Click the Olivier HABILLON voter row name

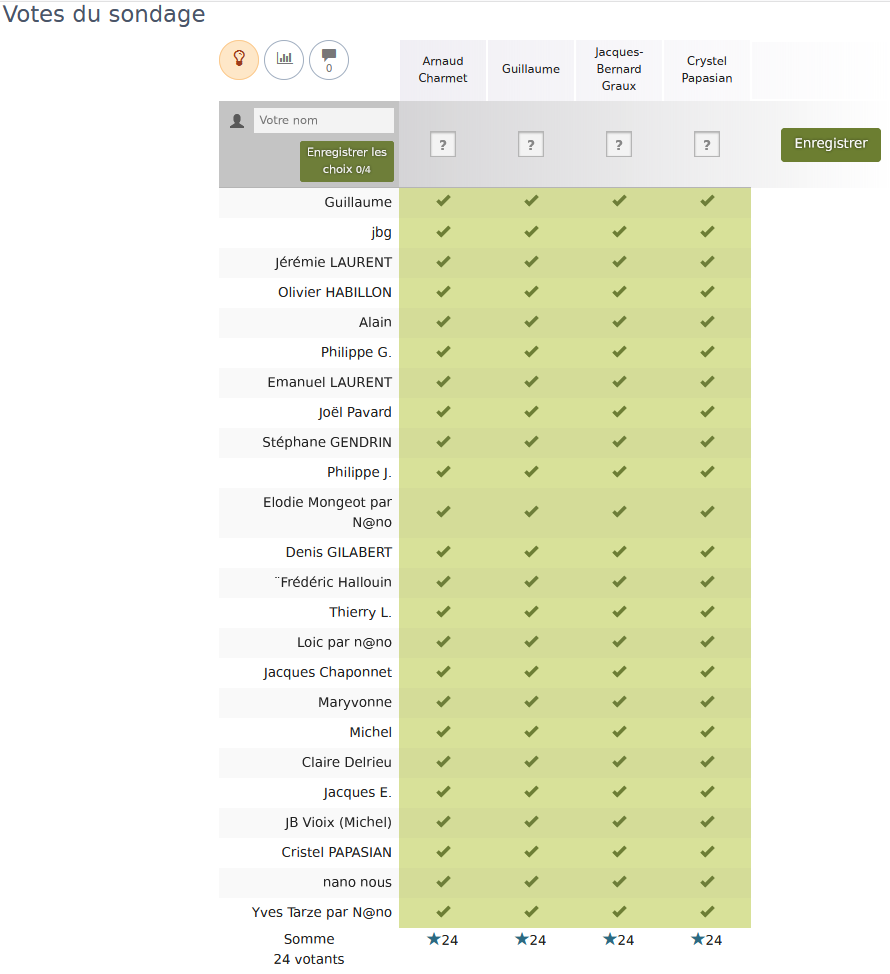pyautogui.click(x=335, y=292)
